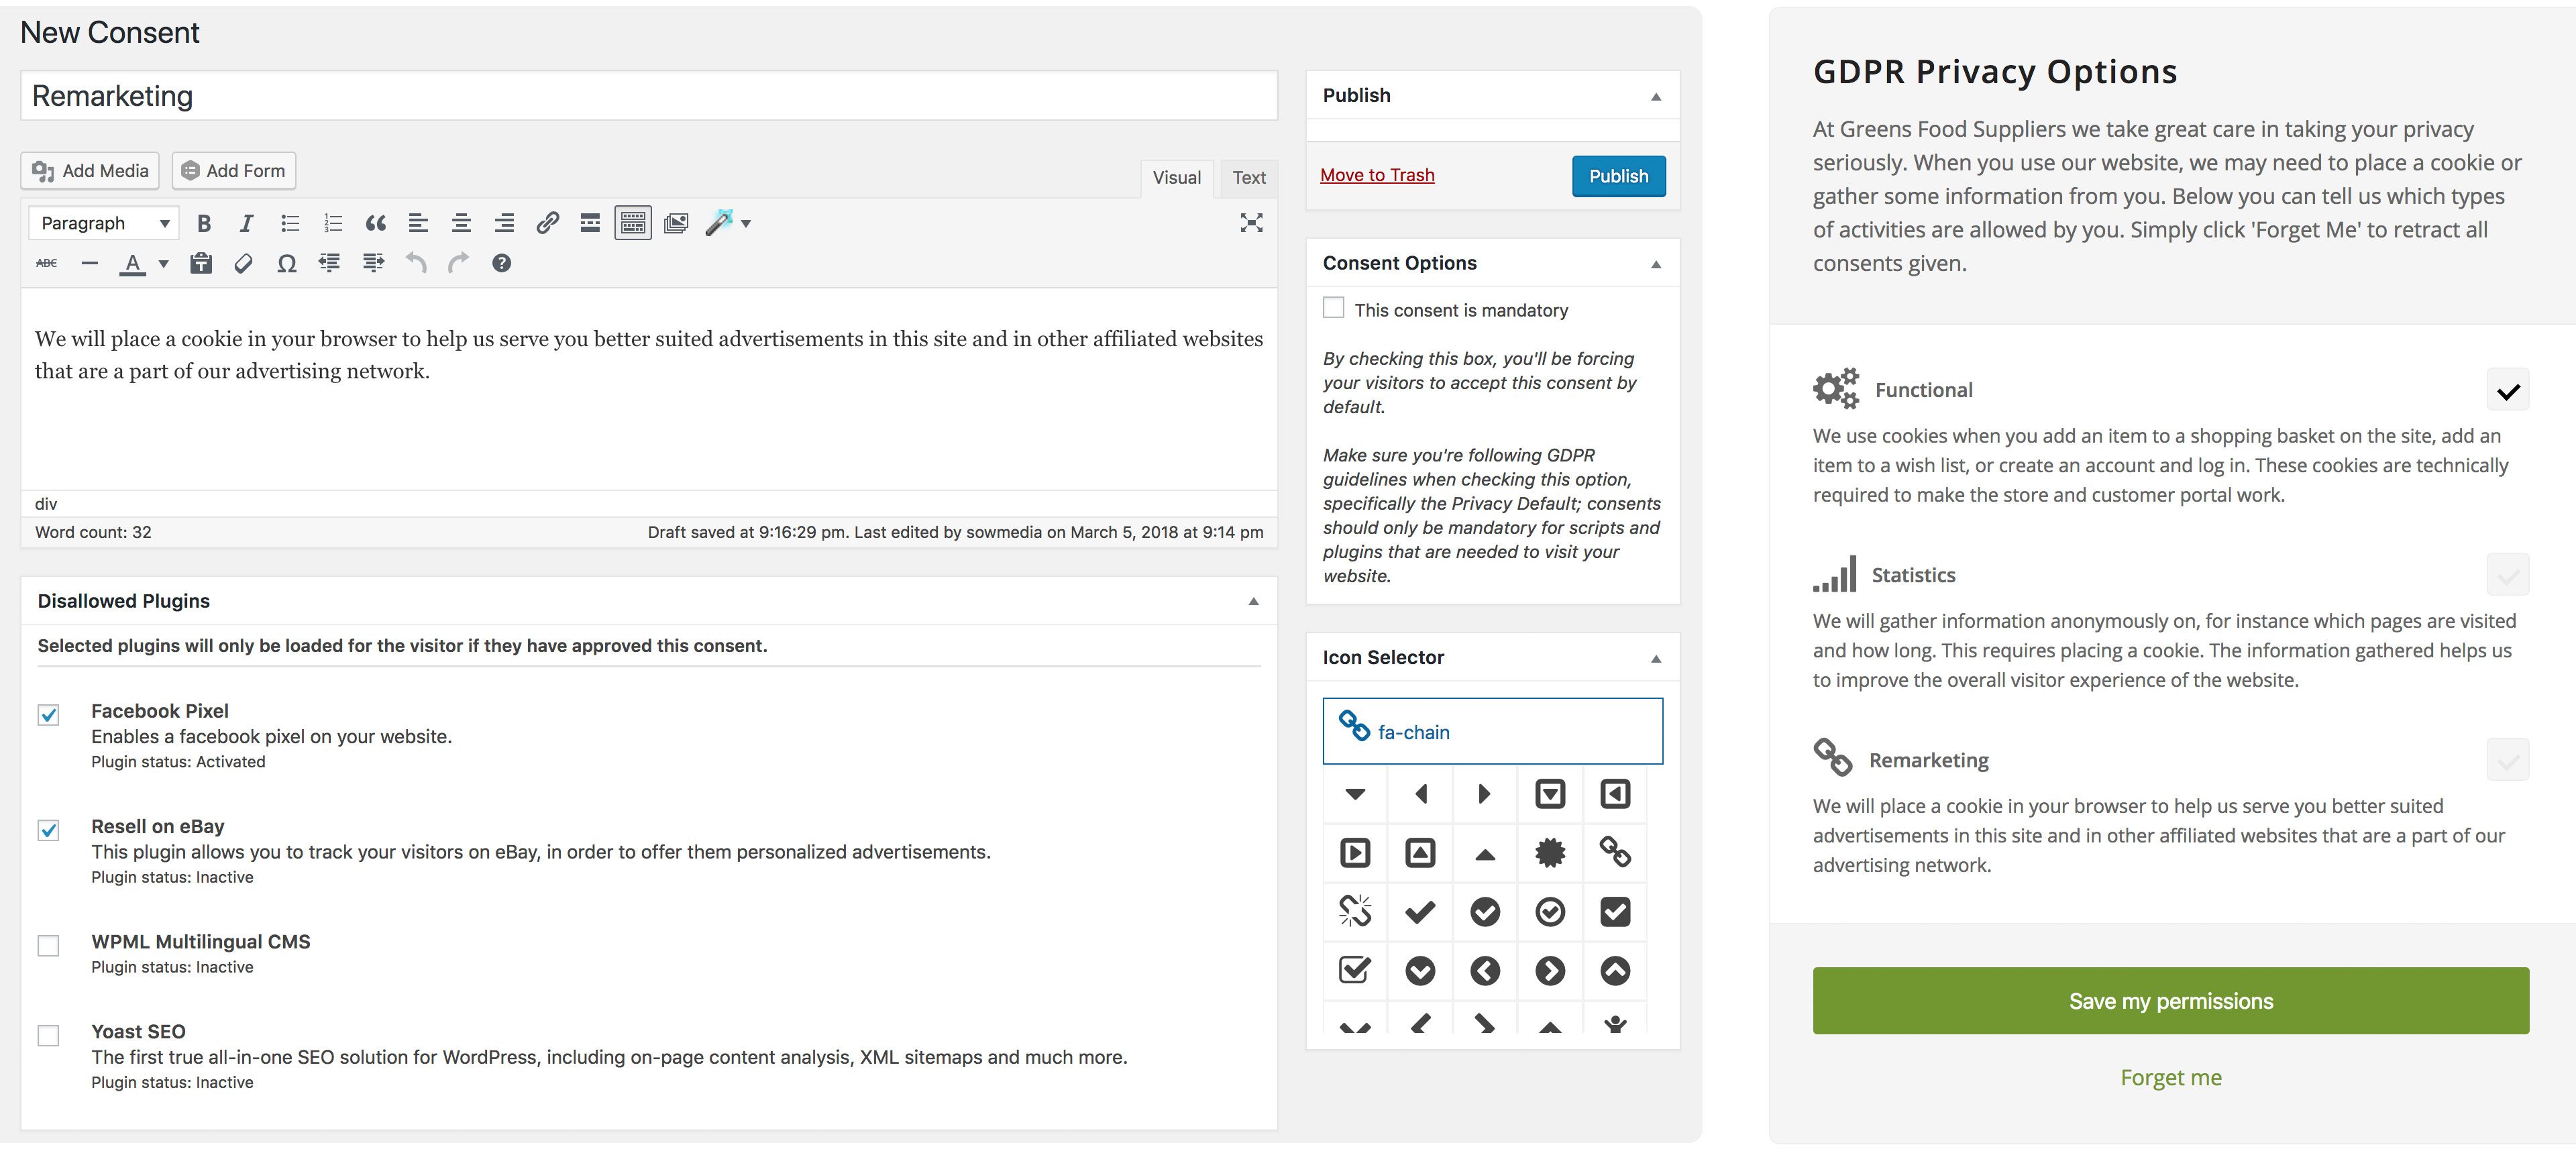Open the keyboard shortcuts help icon

pyautogui.click(x=502, y=264)
